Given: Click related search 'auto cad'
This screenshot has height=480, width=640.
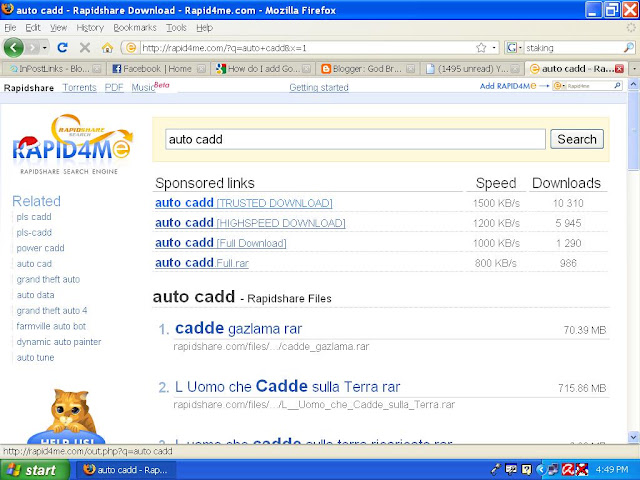Looking at the screenshot, I should 34,264.
